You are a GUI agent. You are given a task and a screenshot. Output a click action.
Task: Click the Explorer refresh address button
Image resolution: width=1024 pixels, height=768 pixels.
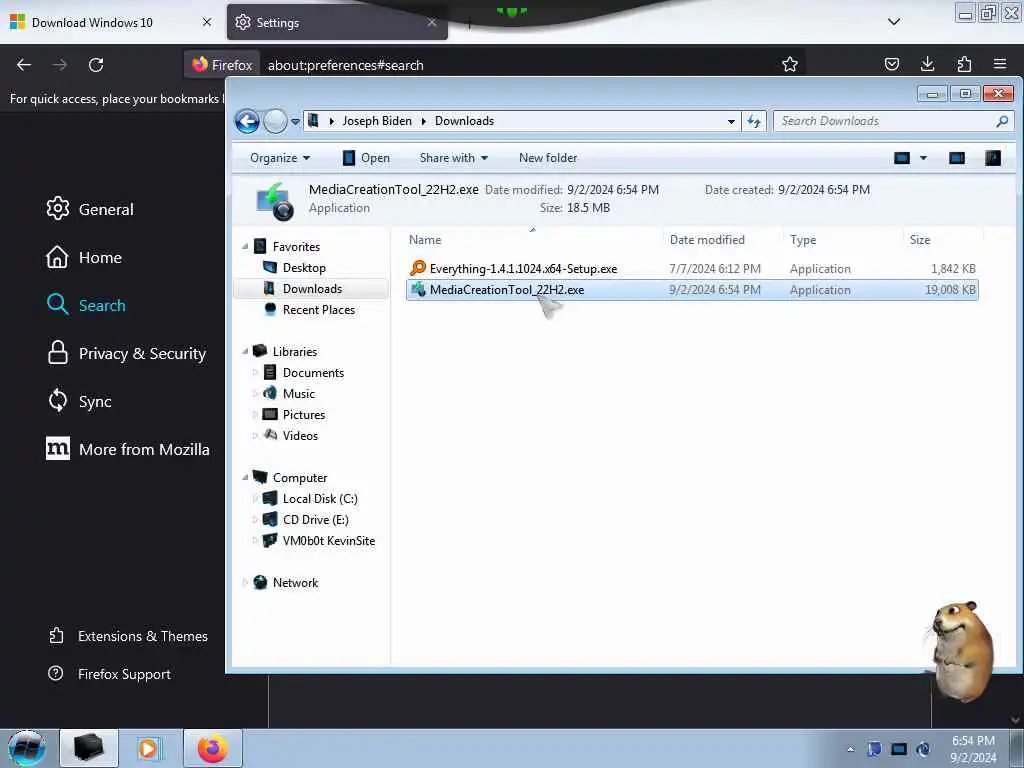point(754,121)
